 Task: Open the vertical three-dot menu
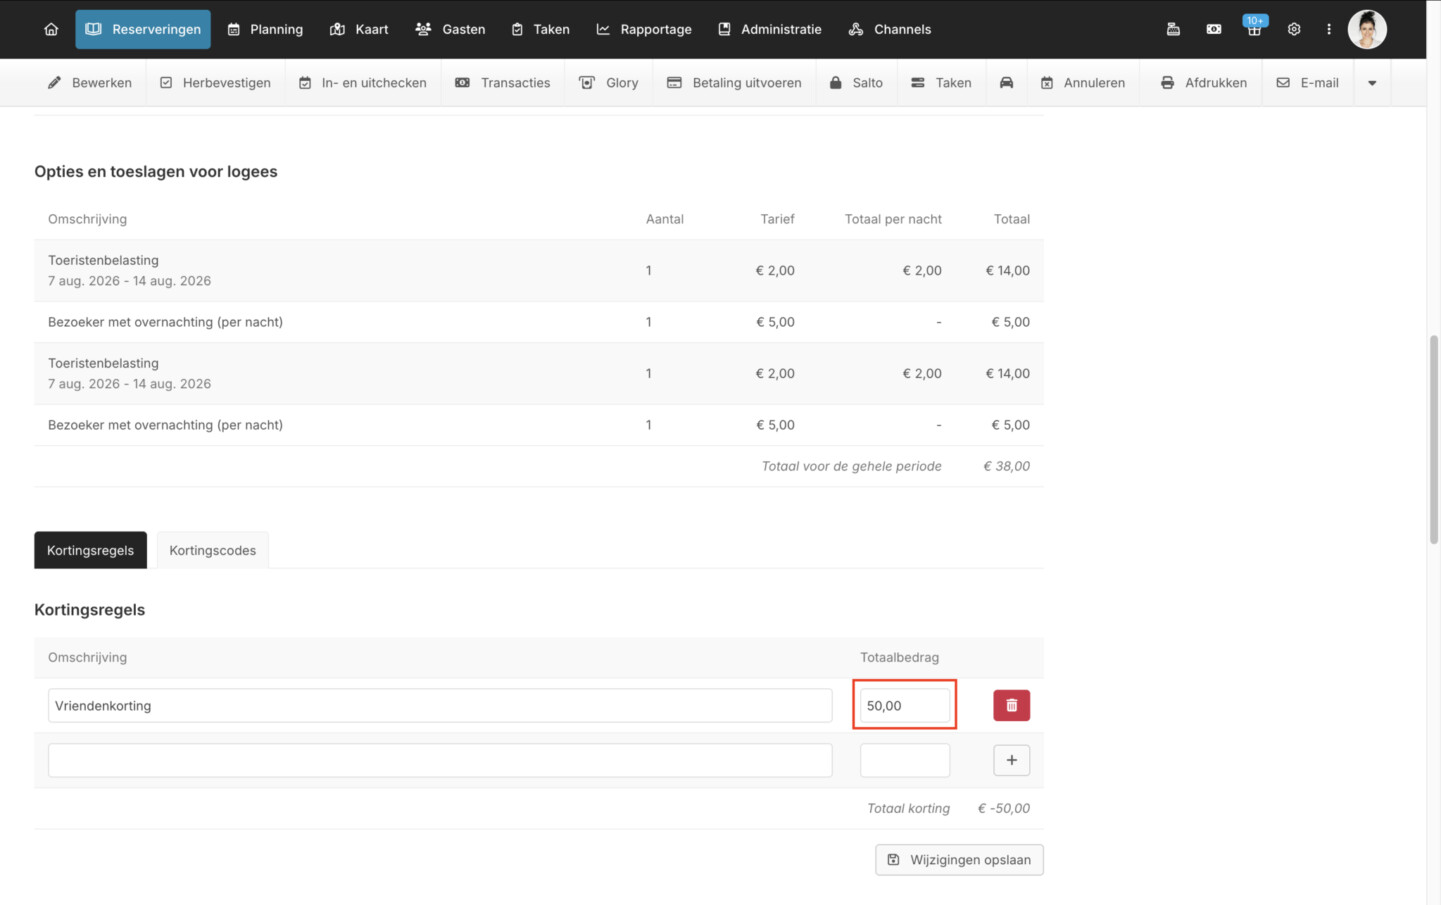pos(1329,29)
